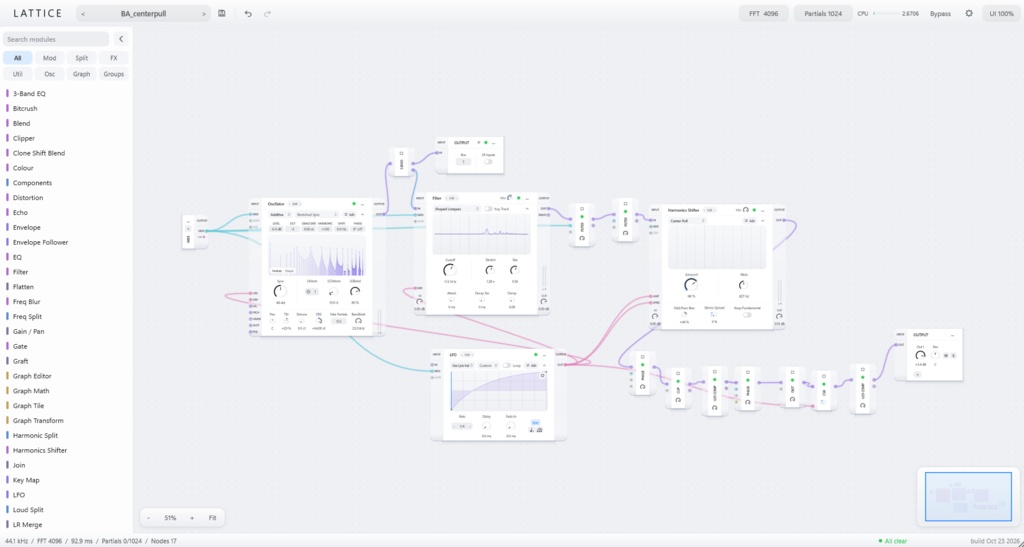Click the graph minimap thumbnail
Image resolution: width=1024 pixels, height=547 pixels.
tap(968, 496)
